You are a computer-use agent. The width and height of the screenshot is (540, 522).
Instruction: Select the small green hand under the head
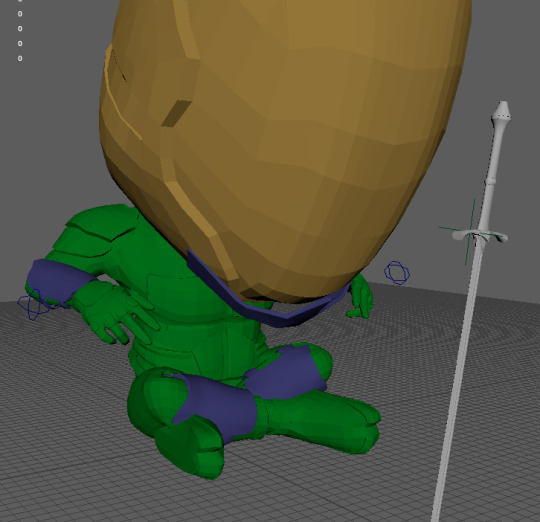361,297
